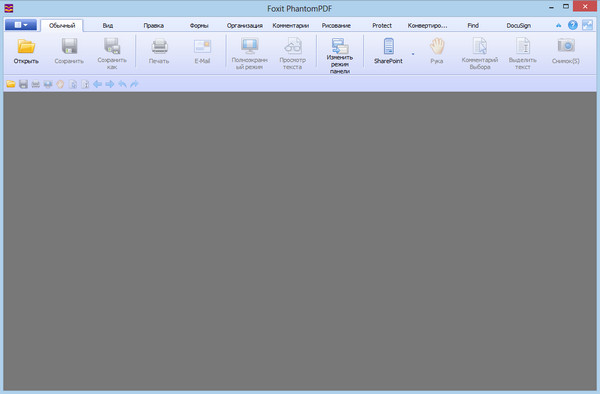Click the left blue arrow in the quick toolbar

tap(98, 84)
